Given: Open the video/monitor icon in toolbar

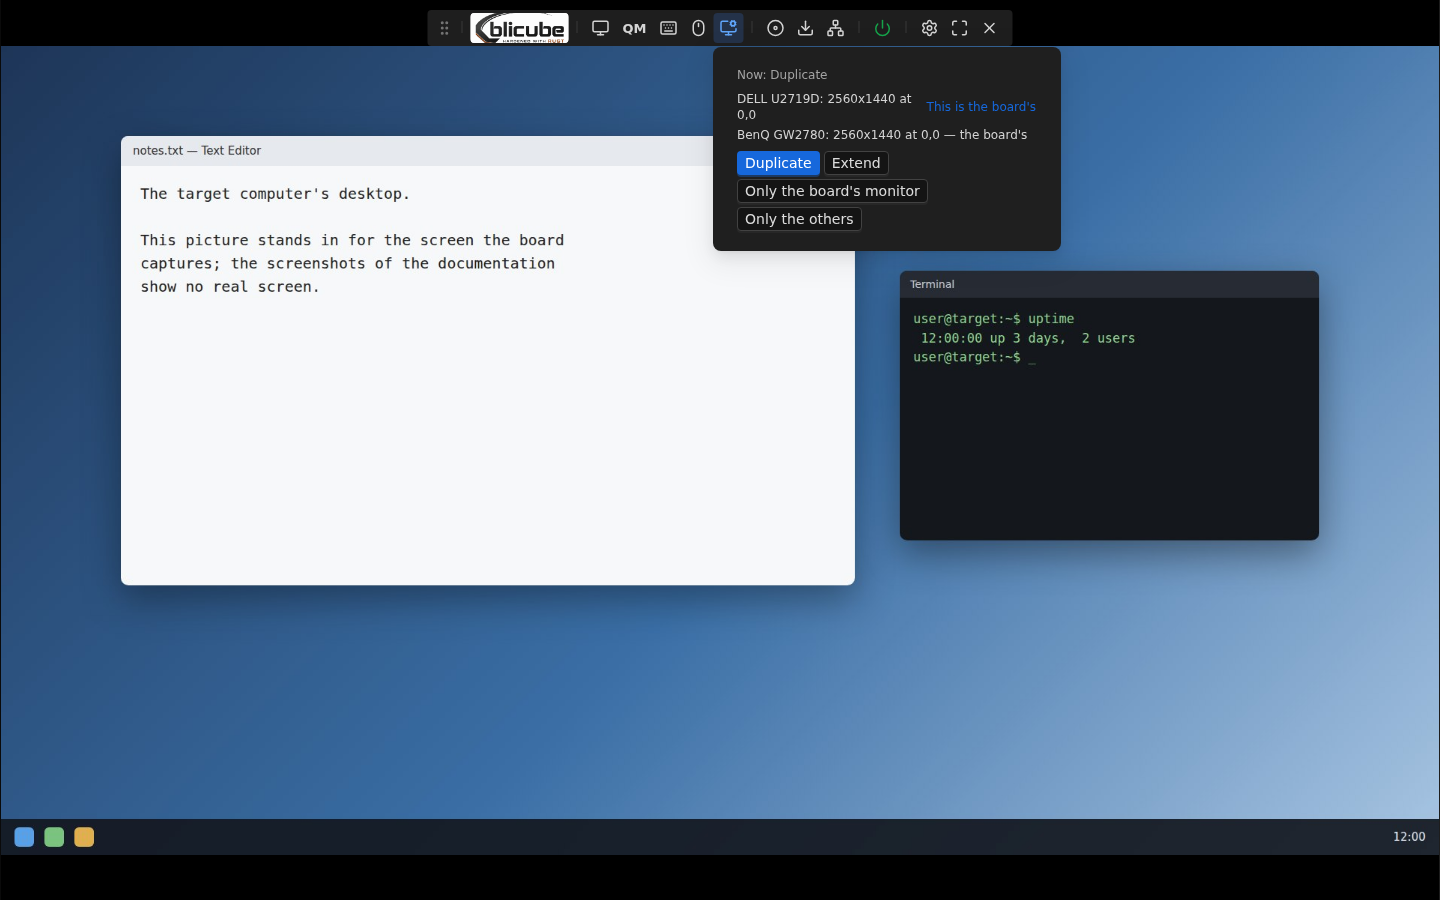Looking at the screenshot, I should coord(600,28).
